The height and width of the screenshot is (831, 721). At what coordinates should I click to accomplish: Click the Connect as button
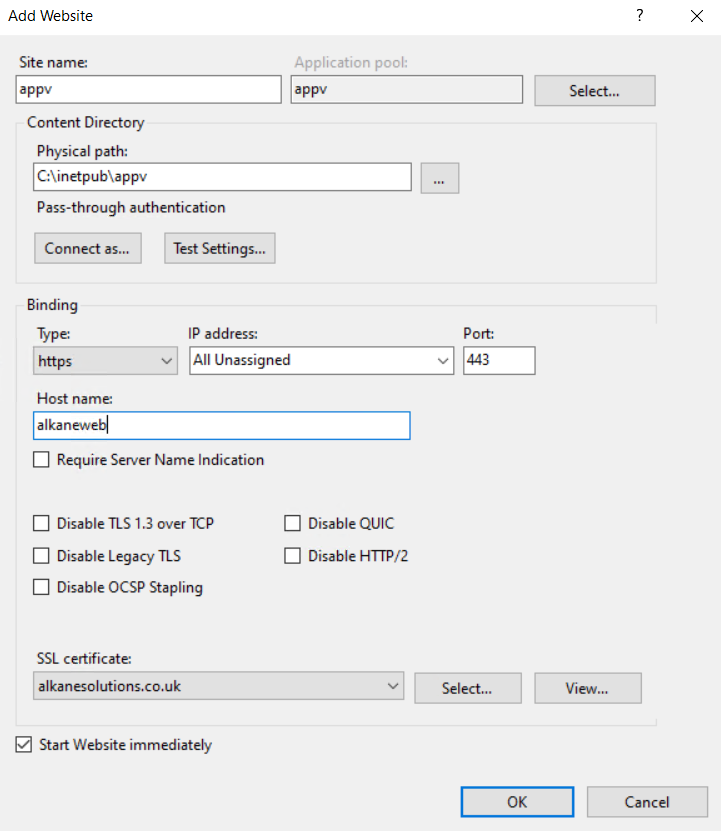(87, 248)
